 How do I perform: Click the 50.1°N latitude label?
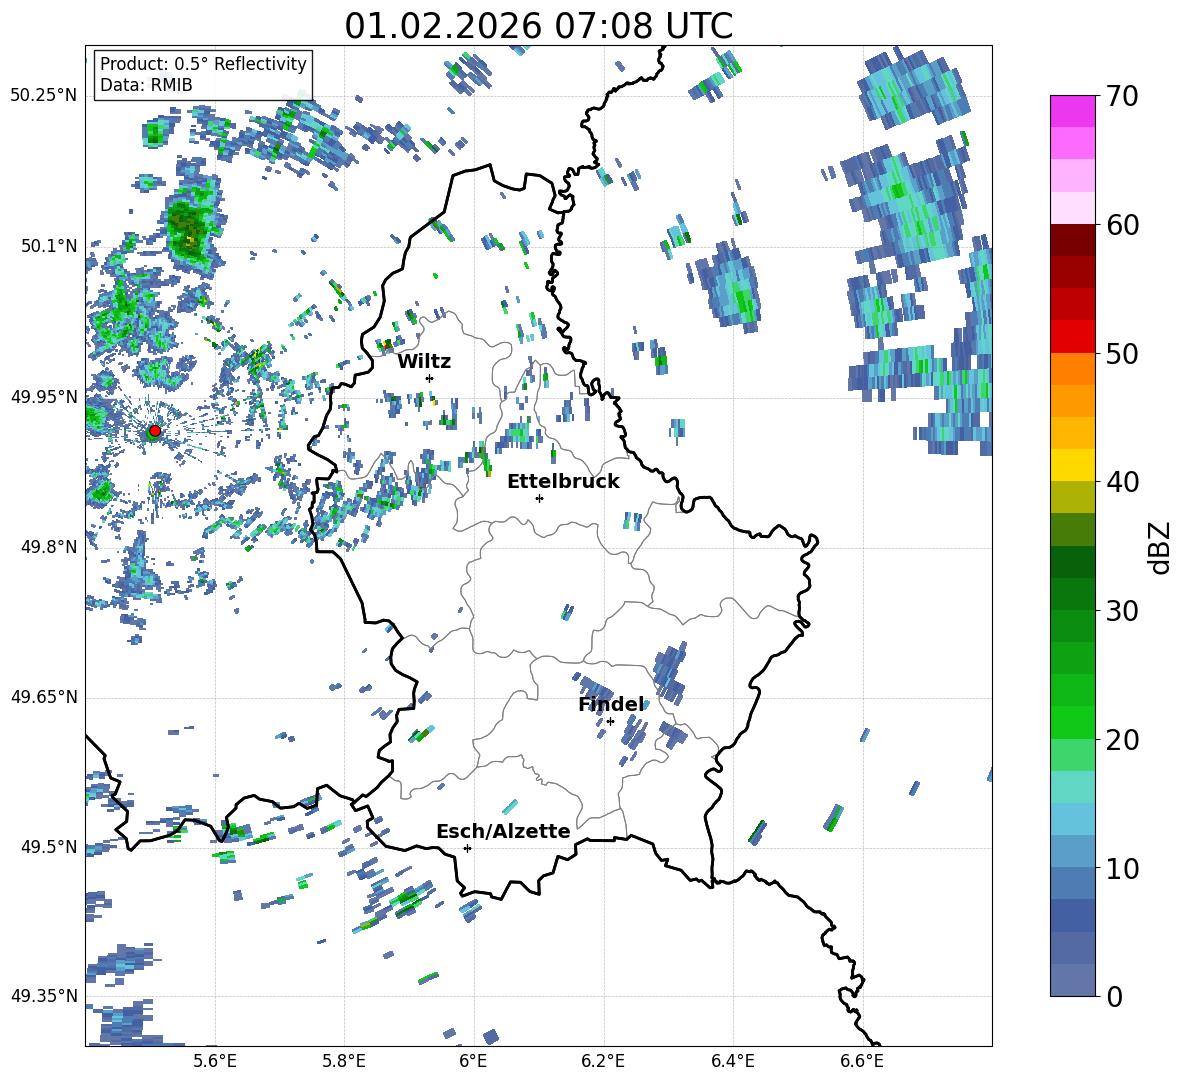49,246
